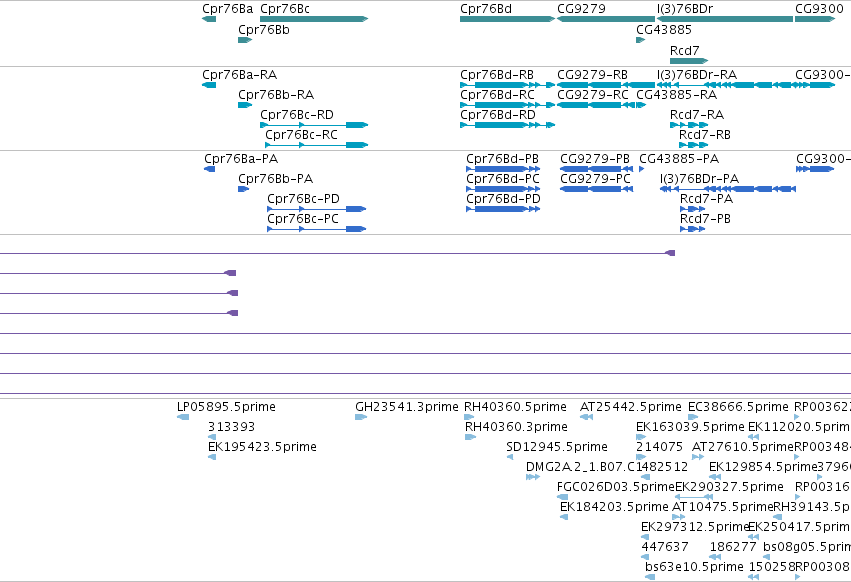Click EST label 447637

click(x=665, y=548)
